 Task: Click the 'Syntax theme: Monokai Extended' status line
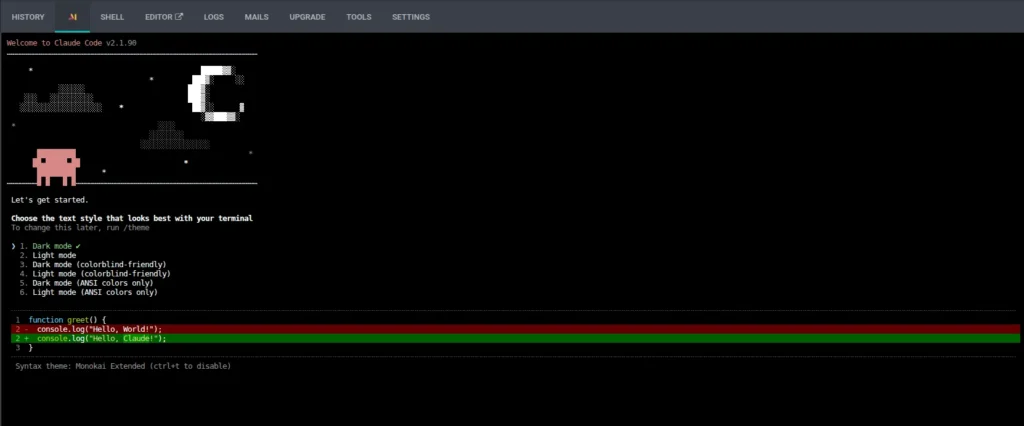pos(123,367)
